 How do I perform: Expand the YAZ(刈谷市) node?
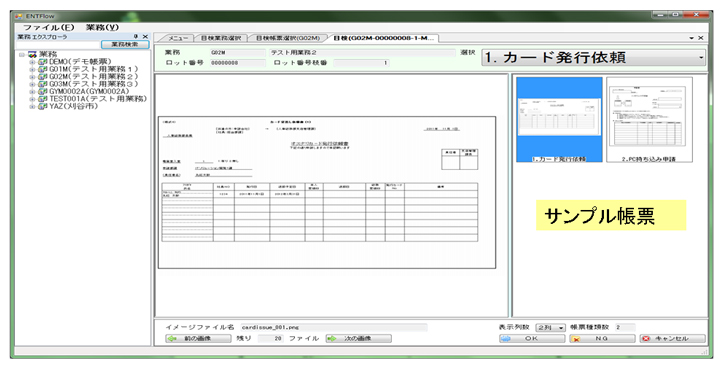(x=32, y=106)
